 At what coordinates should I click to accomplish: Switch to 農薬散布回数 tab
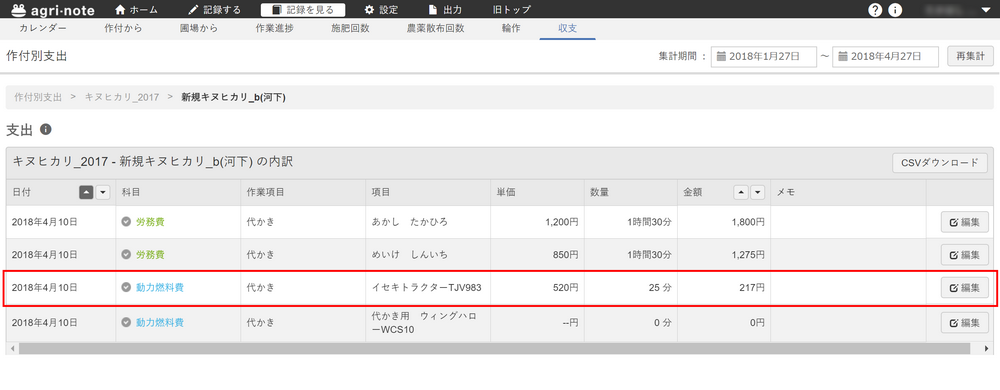click(436, 28)
